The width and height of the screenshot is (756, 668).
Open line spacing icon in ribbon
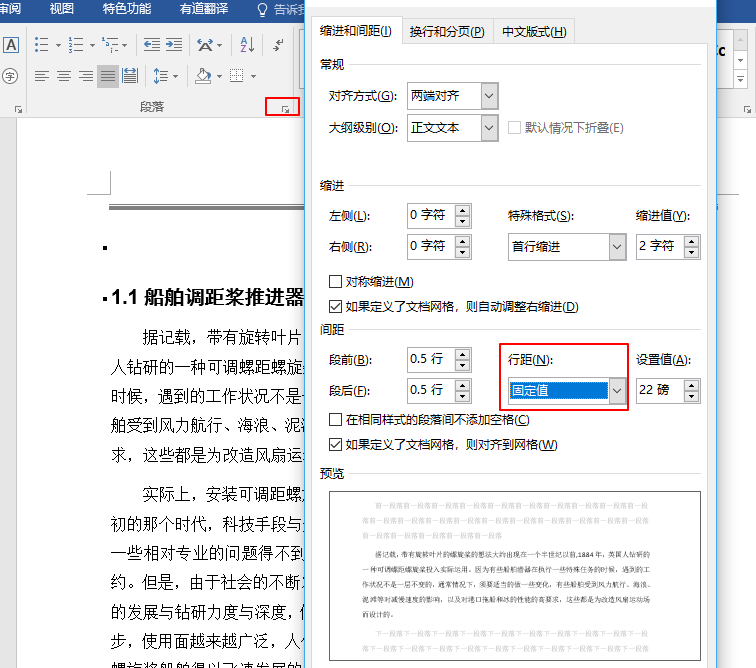160,76
